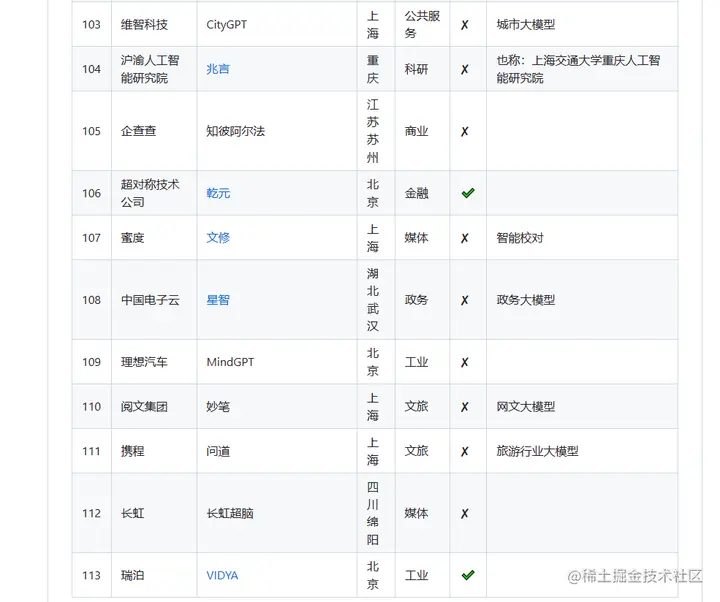Click the X mark in the MindGPT row
The height and width of the screenshot is (602, 720).
pos(465,362)
